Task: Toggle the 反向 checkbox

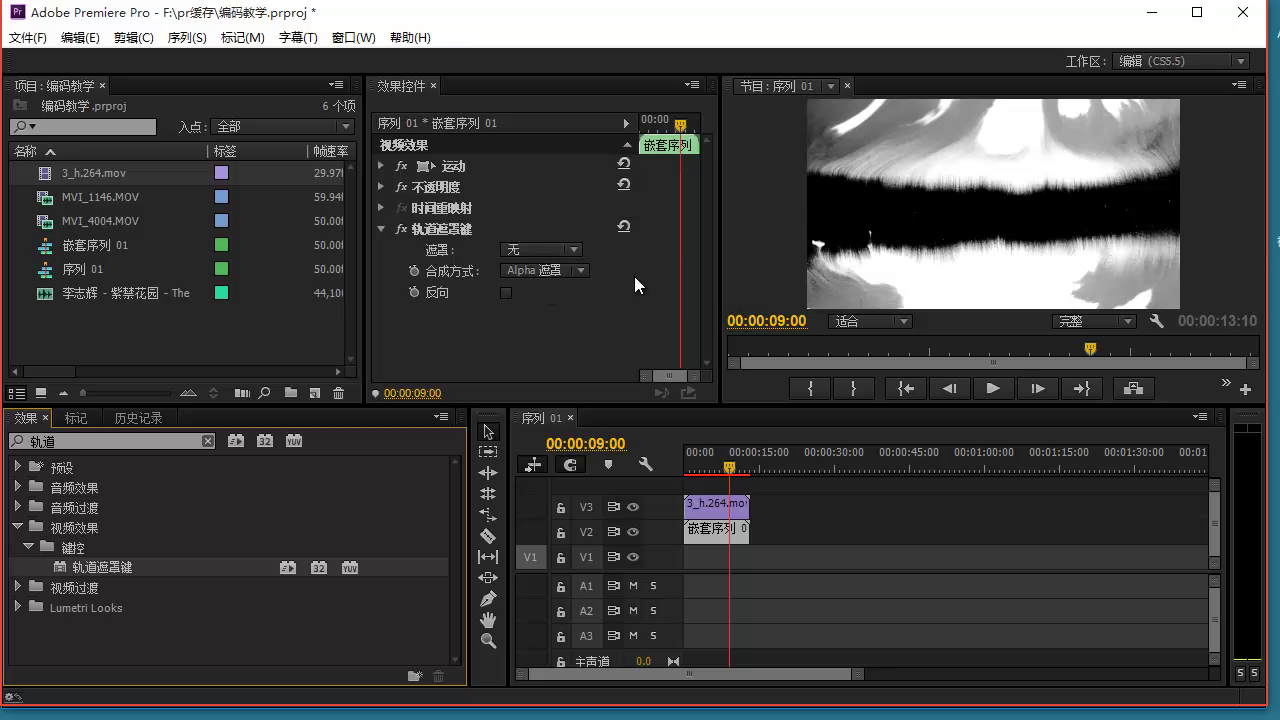Action: [506, 293]
